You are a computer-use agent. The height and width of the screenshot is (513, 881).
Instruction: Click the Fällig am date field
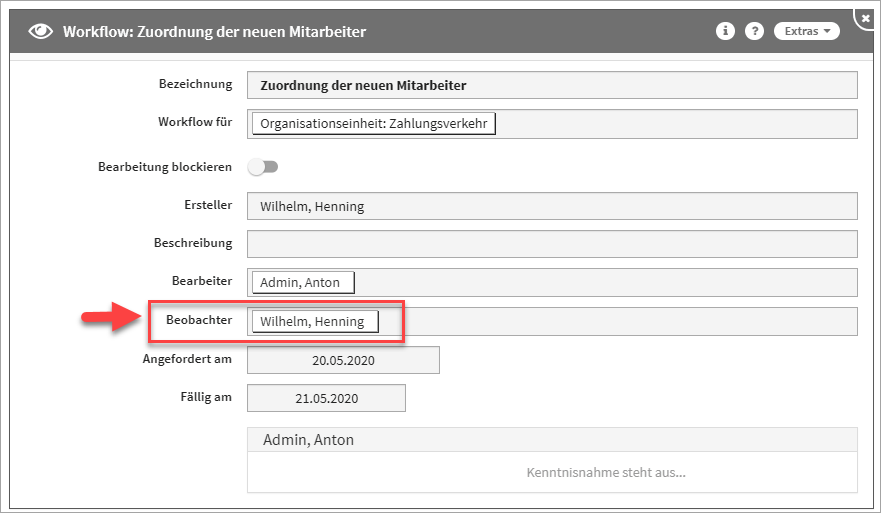[x=326, y=398]
